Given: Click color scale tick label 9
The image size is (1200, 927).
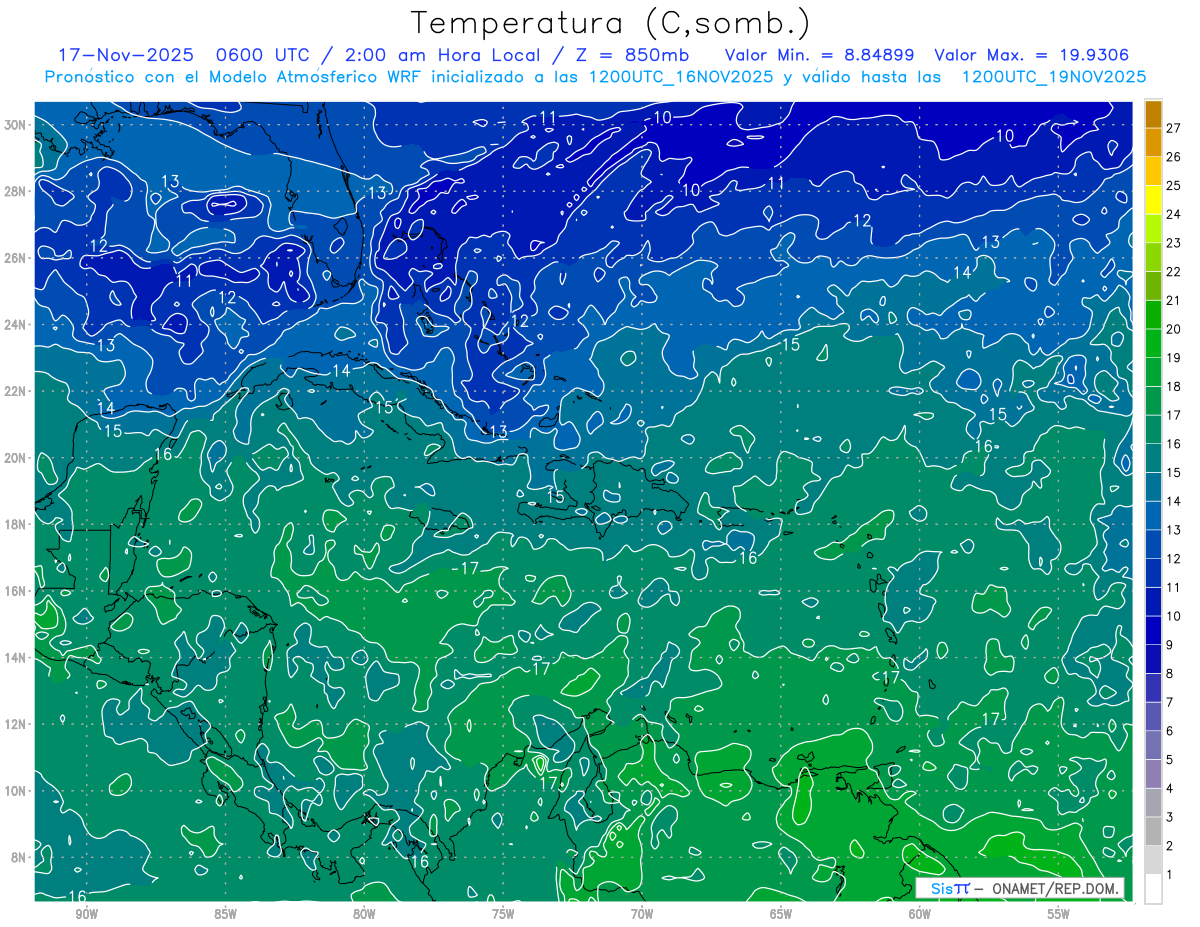Looking at the screenshot, I should click(1170, 645).
